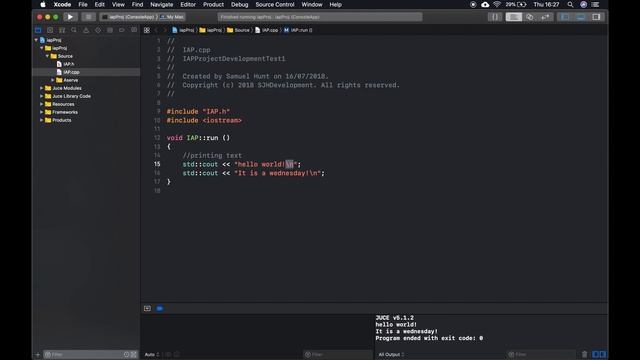Open the Debug menu
This screenshot has height=360, width=640.
(x=240, y=4)
